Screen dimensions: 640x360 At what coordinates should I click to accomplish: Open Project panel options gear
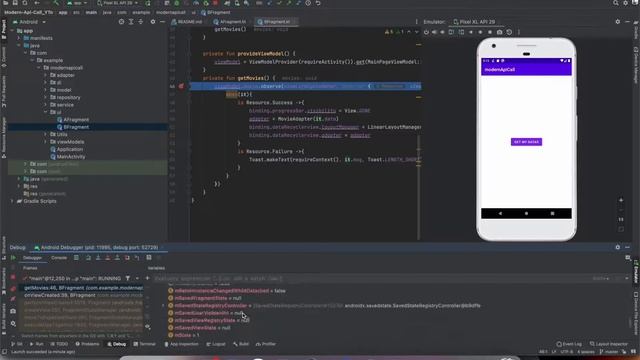153,22
